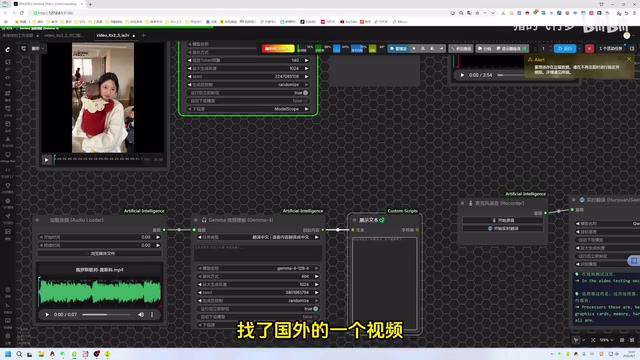This screenshot has width=640, height=360.
Task: Add a new workflow tab with plus
Action: point(143,36)
